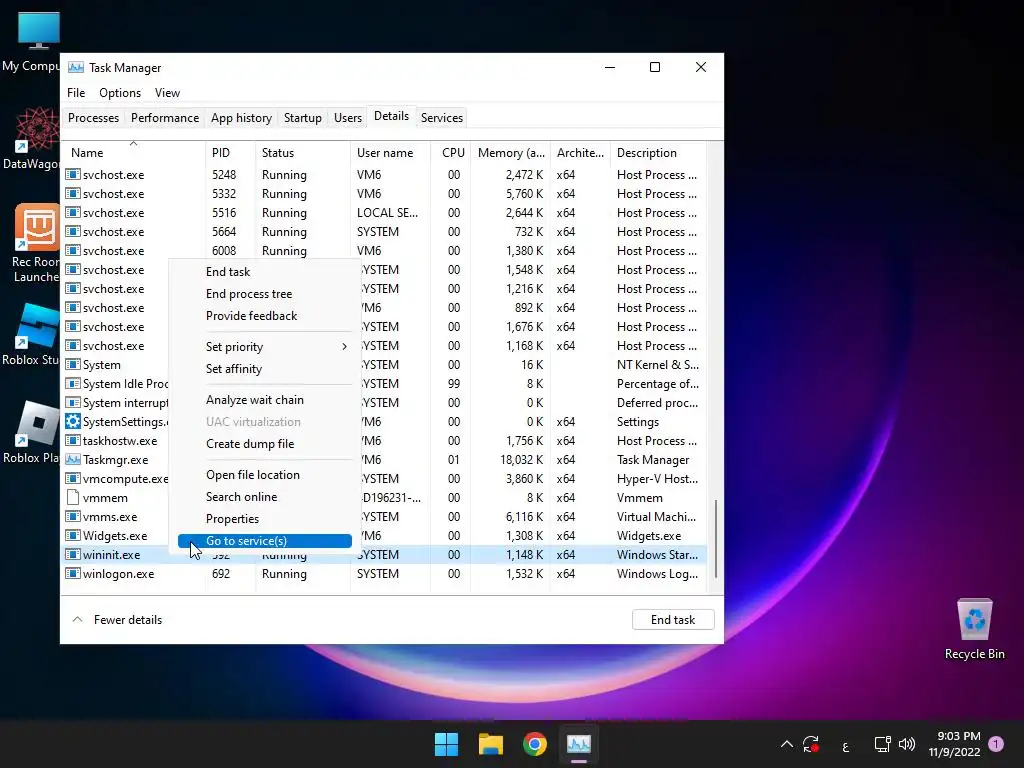Click PID 692 in the winlogon.exe row
Viewport: 1024px width, 768px height.
pyautogui.click(x=221, y=573)
